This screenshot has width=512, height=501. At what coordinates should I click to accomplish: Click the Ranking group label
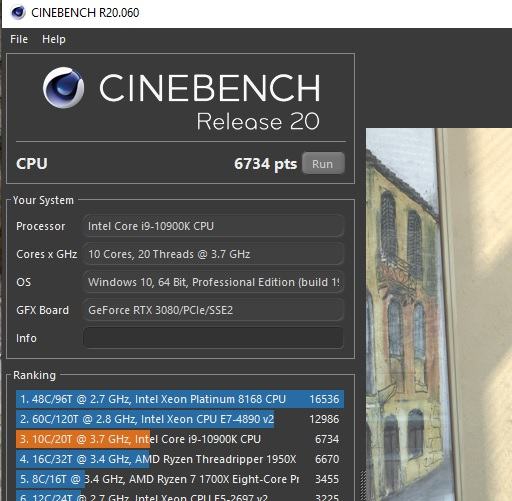point(34,375)
